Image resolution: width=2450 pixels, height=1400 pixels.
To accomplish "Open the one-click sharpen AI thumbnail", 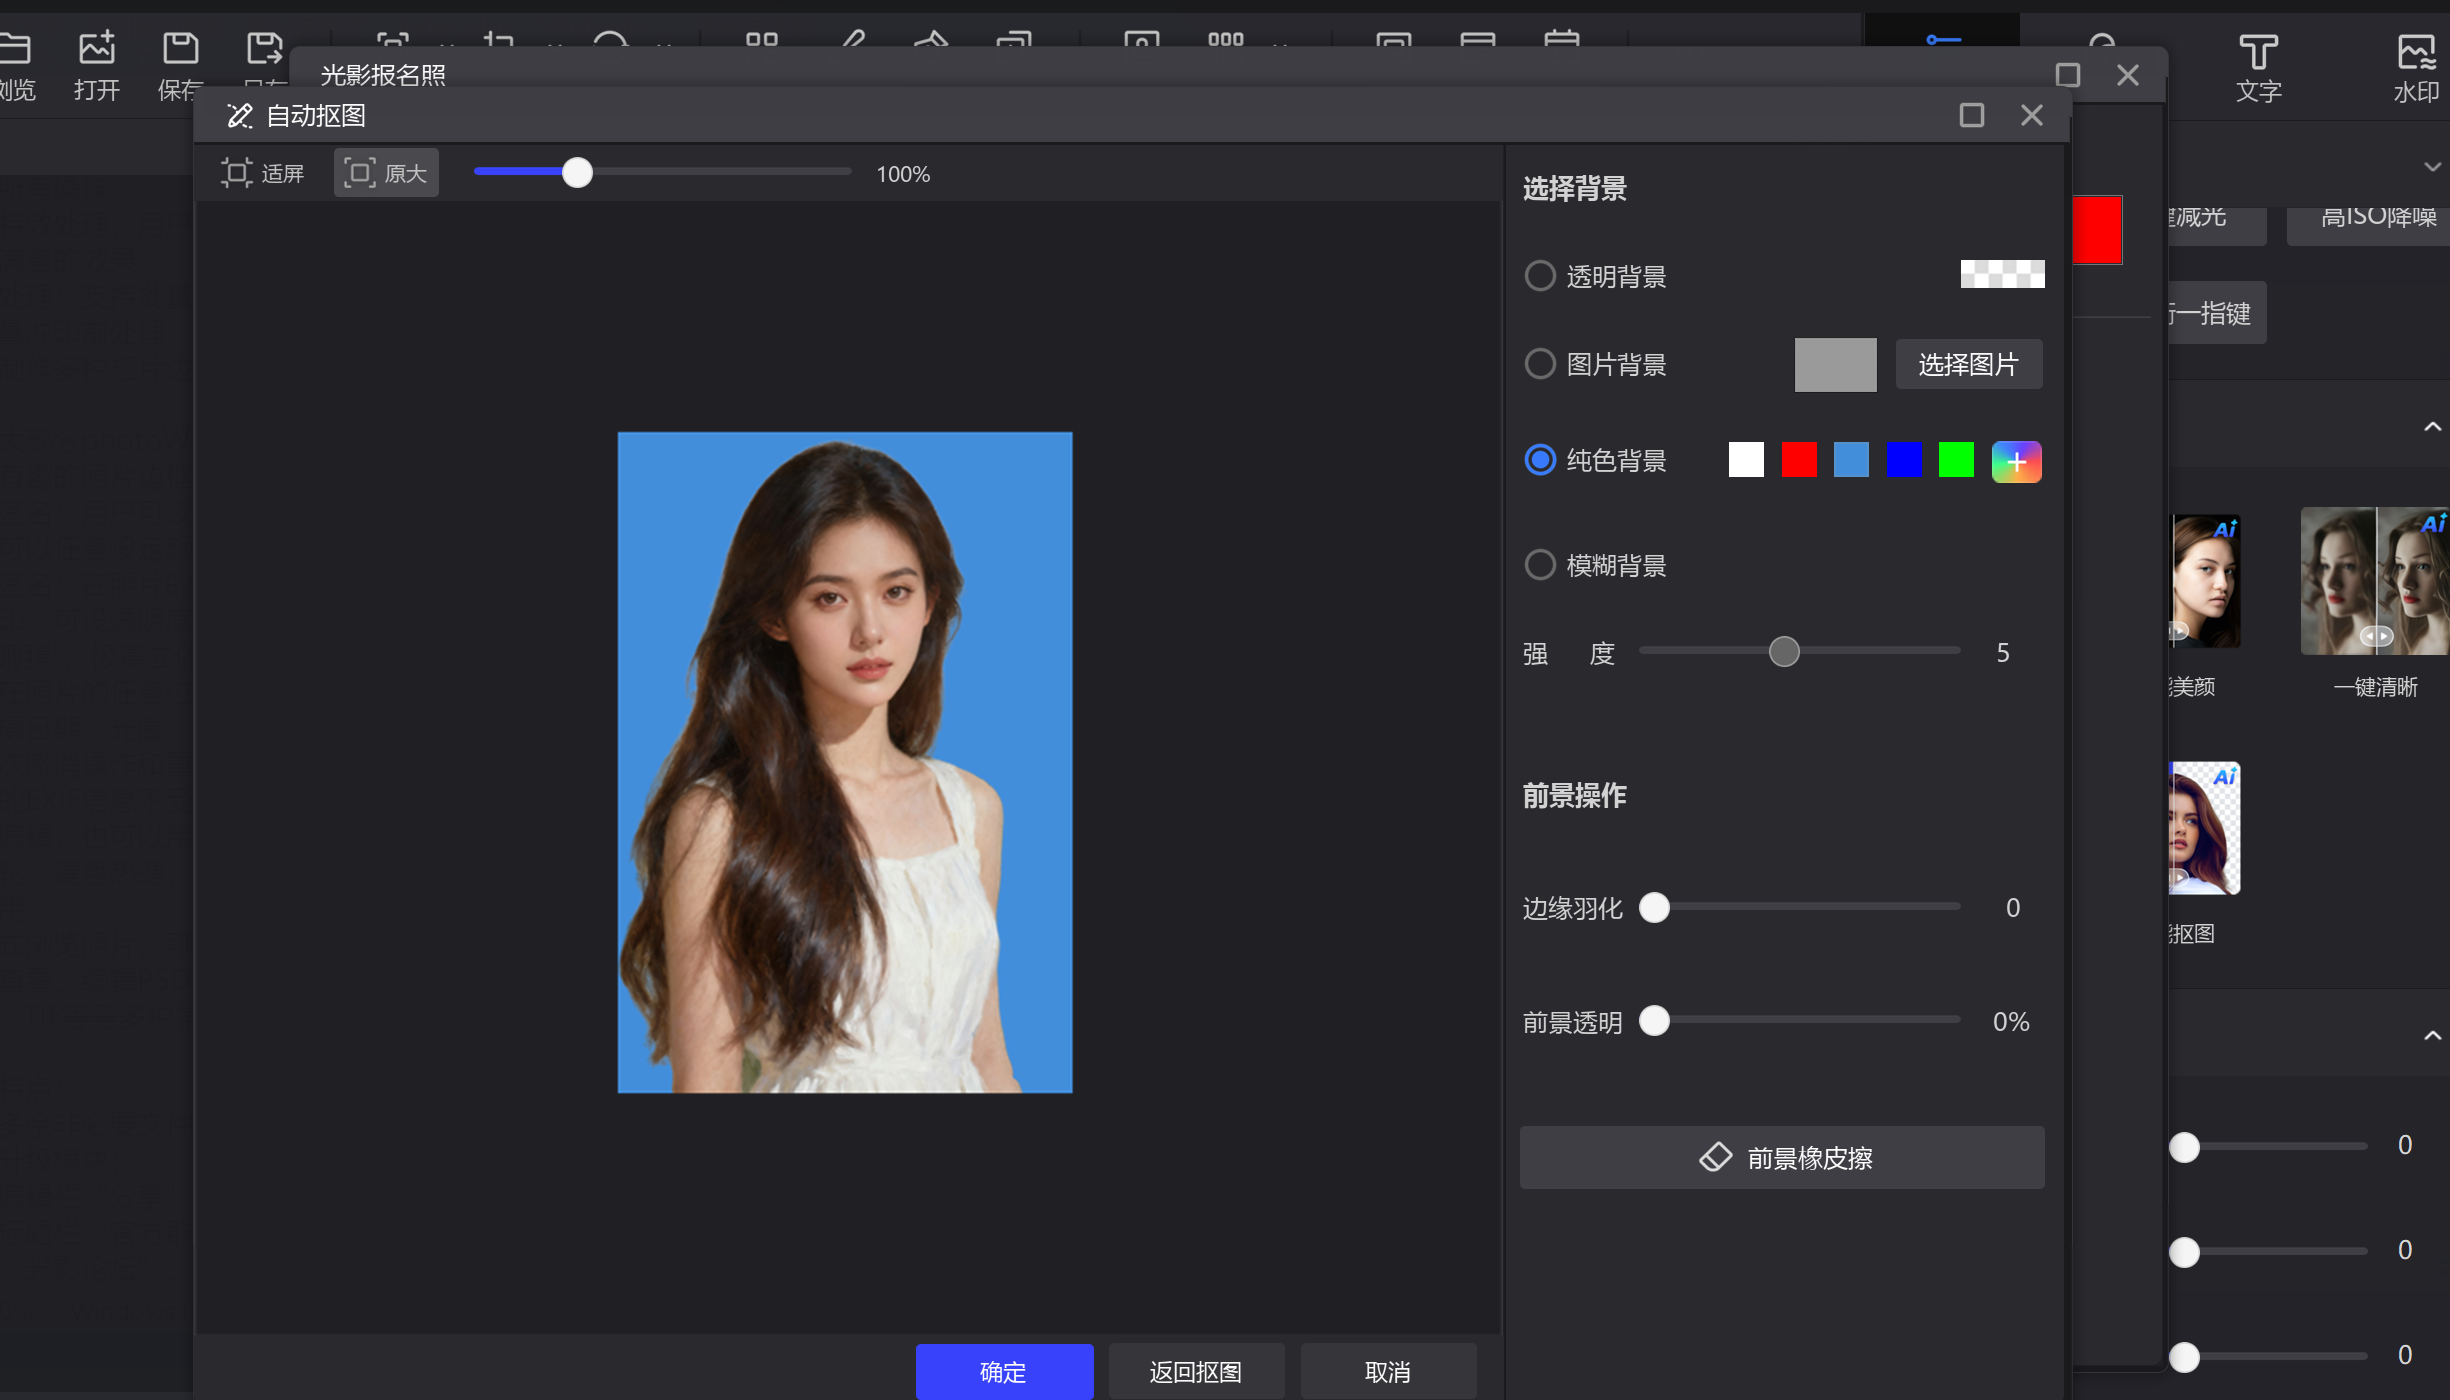I will pos(2374,581).
